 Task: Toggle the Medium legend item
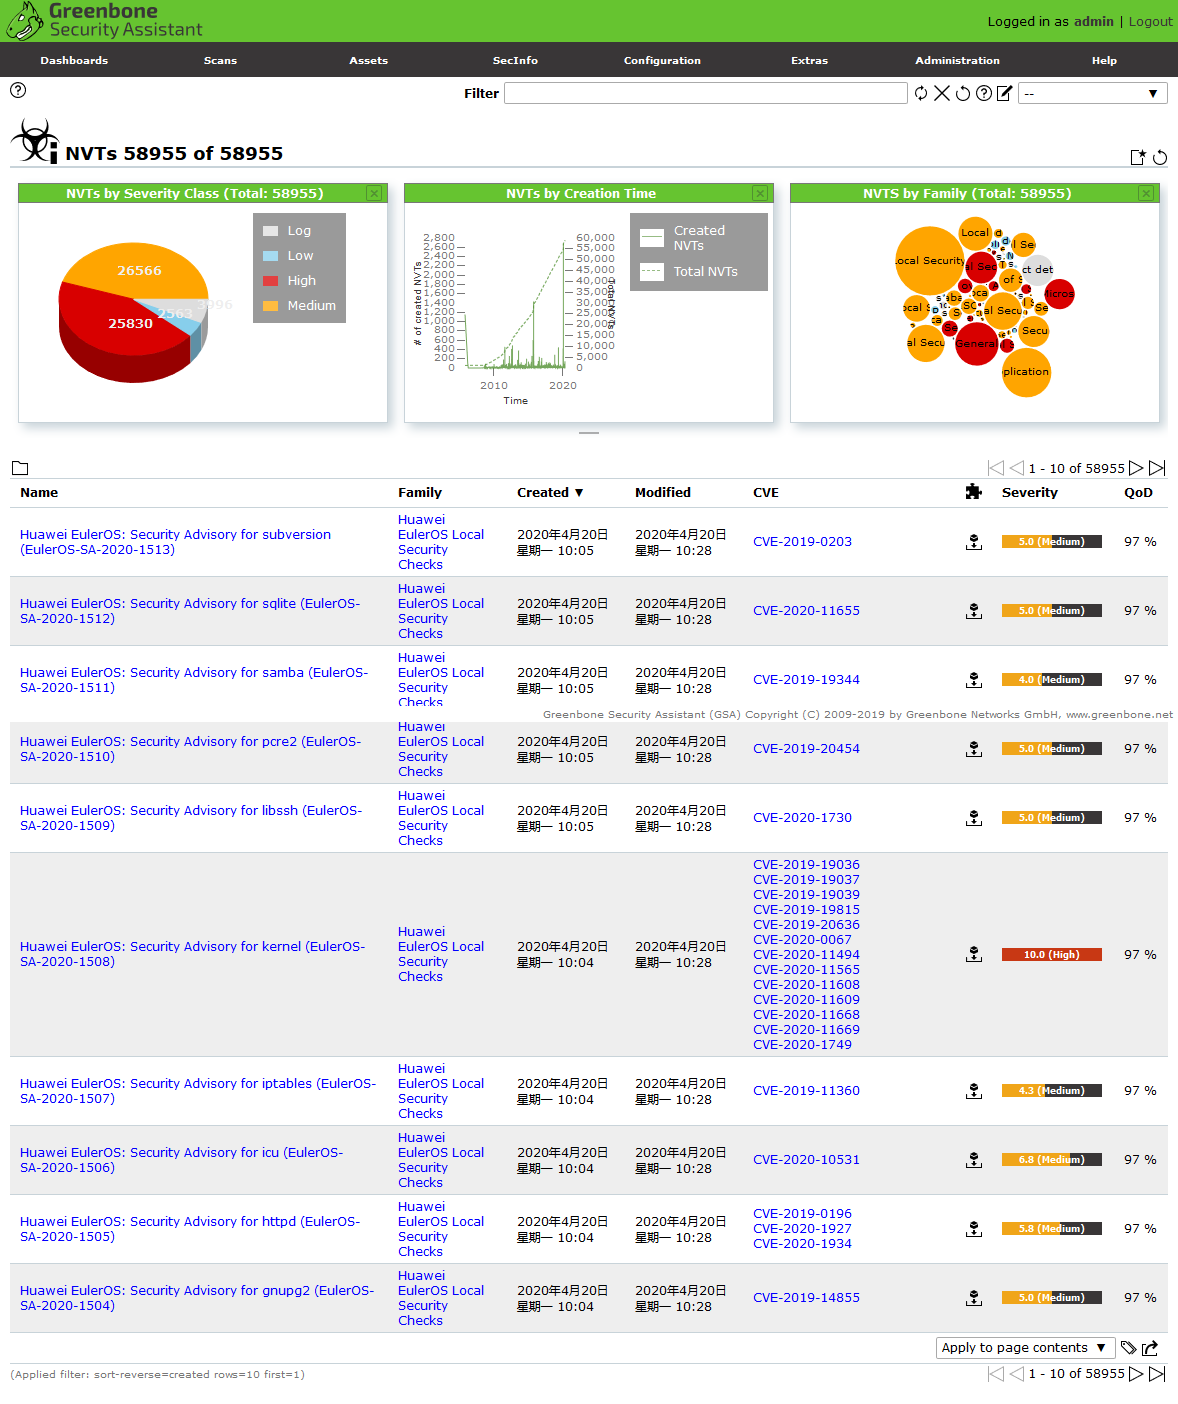[299, 306]
